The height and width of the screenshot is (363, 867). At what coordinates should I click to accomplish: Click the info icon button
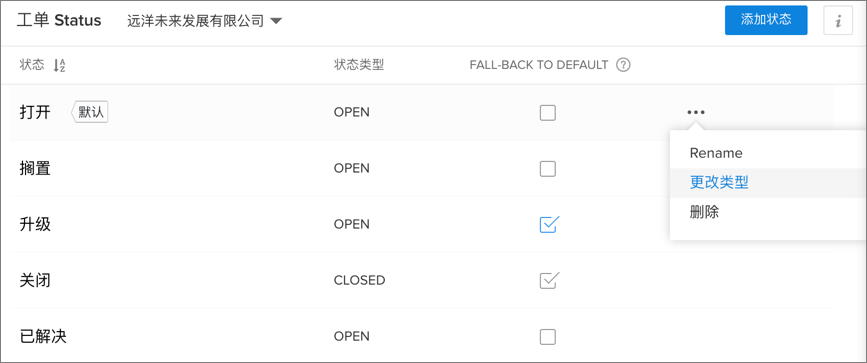point(838,21)
